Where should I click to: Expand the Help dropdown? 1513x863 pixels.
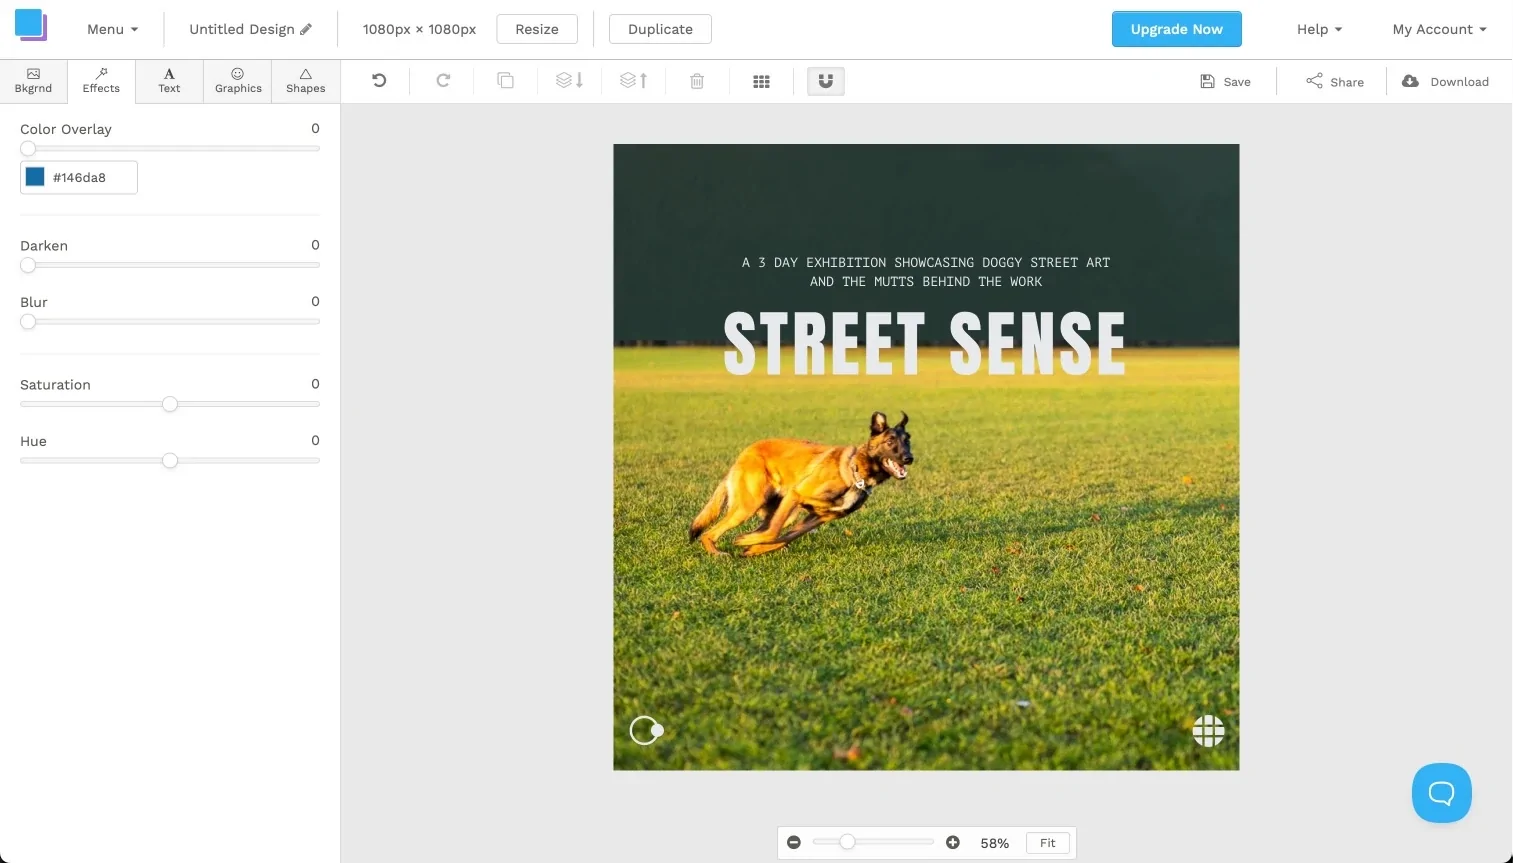[1319, 29]
